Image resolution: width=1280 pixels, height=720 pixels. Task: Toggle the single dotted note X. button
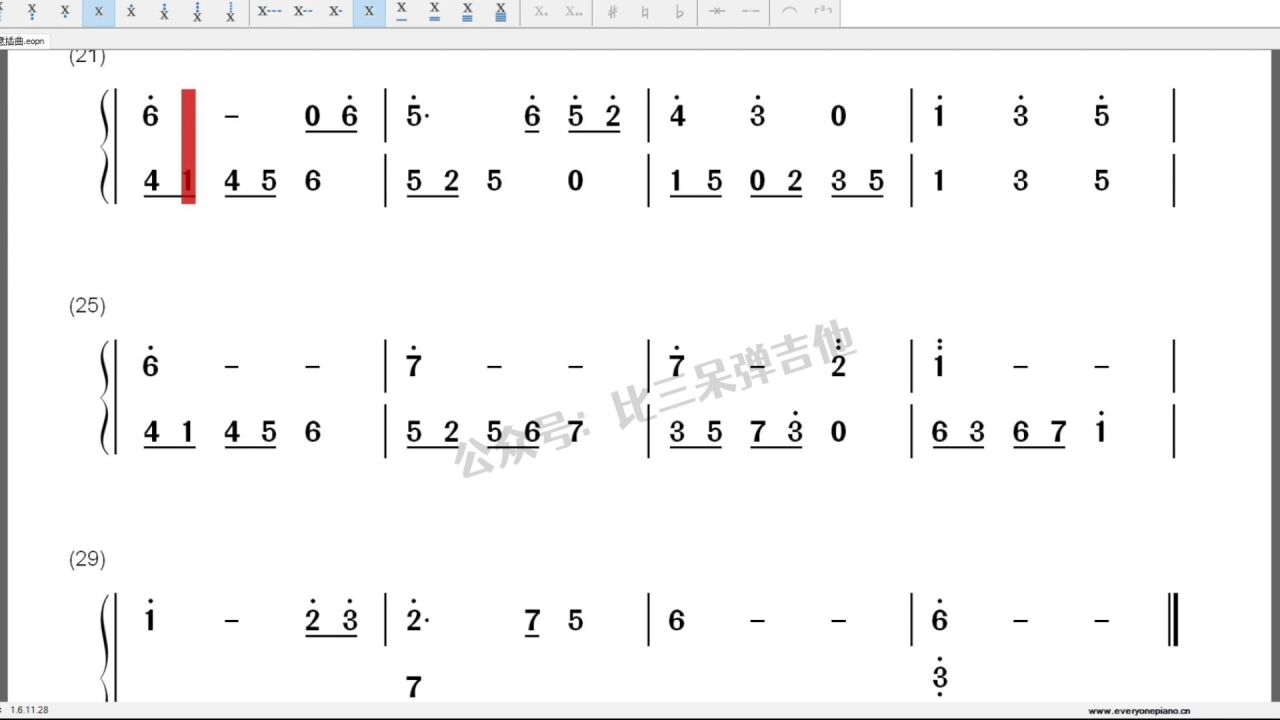[541, 12]
